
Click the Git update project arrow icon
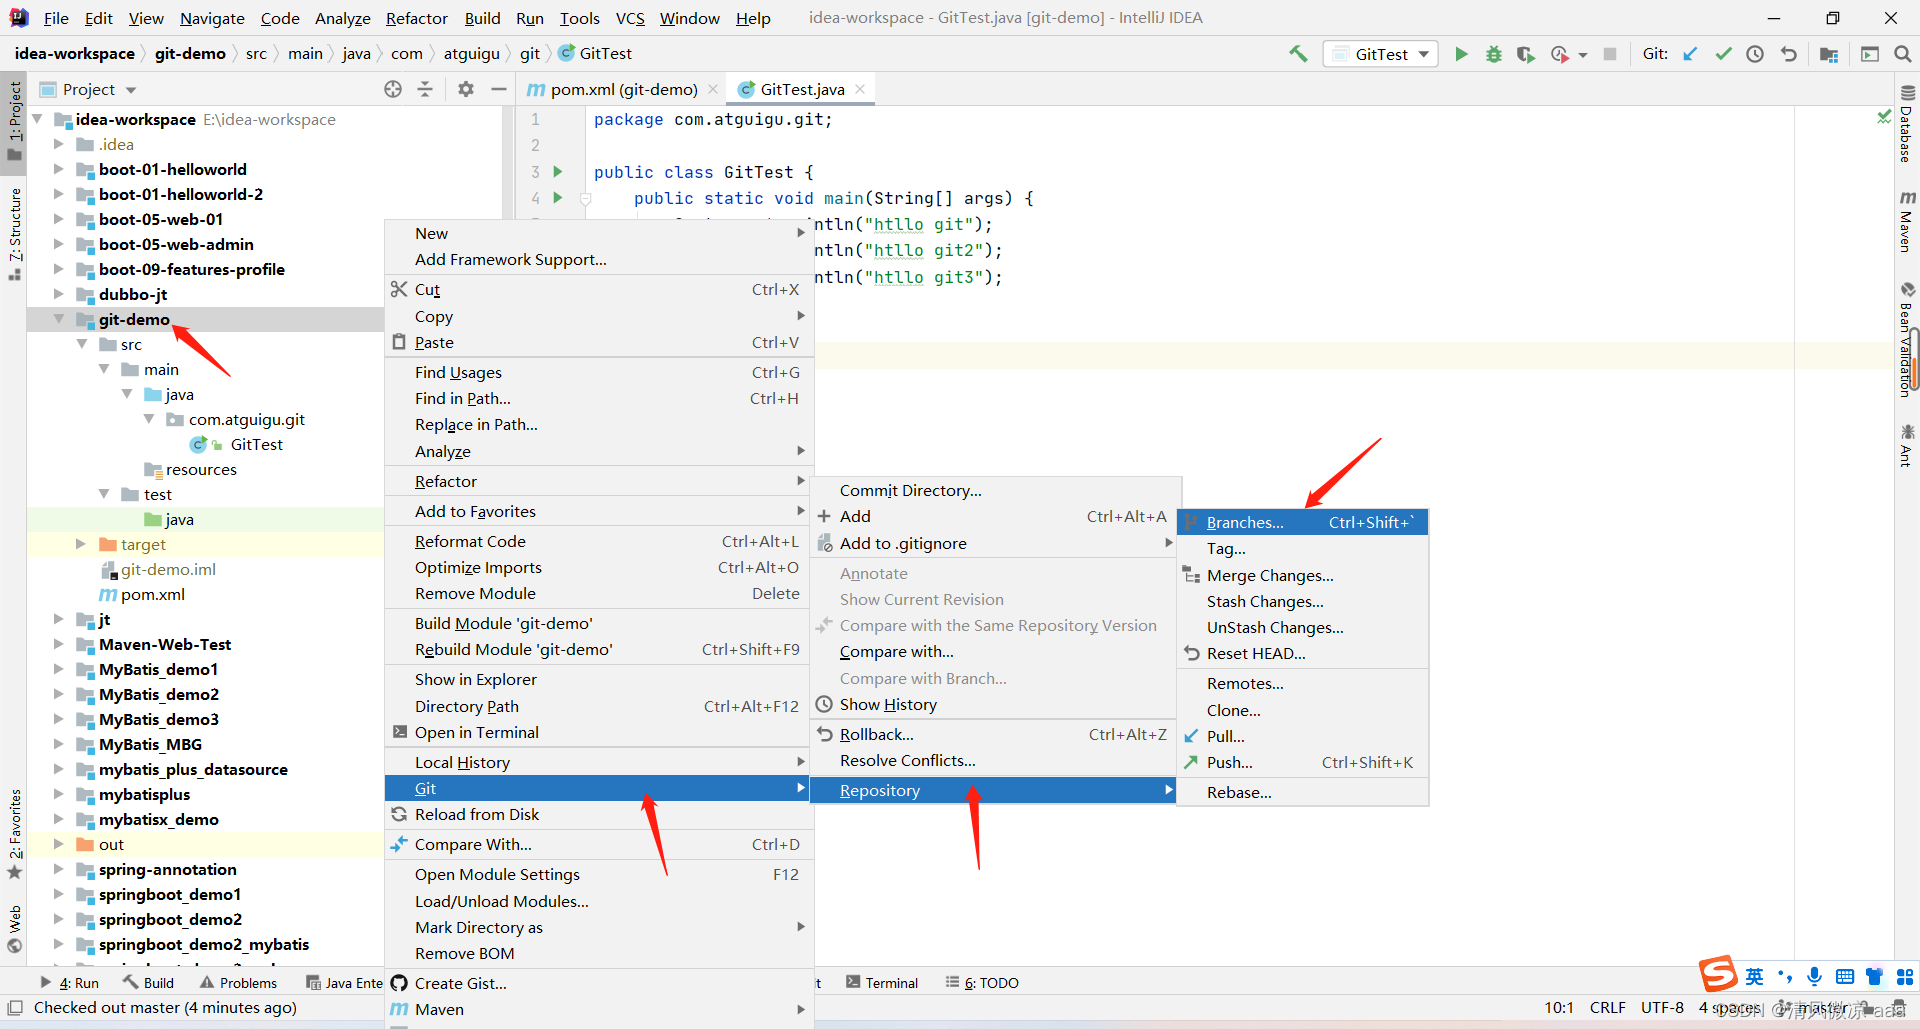pyautogui.click(x=1690, y=54)
